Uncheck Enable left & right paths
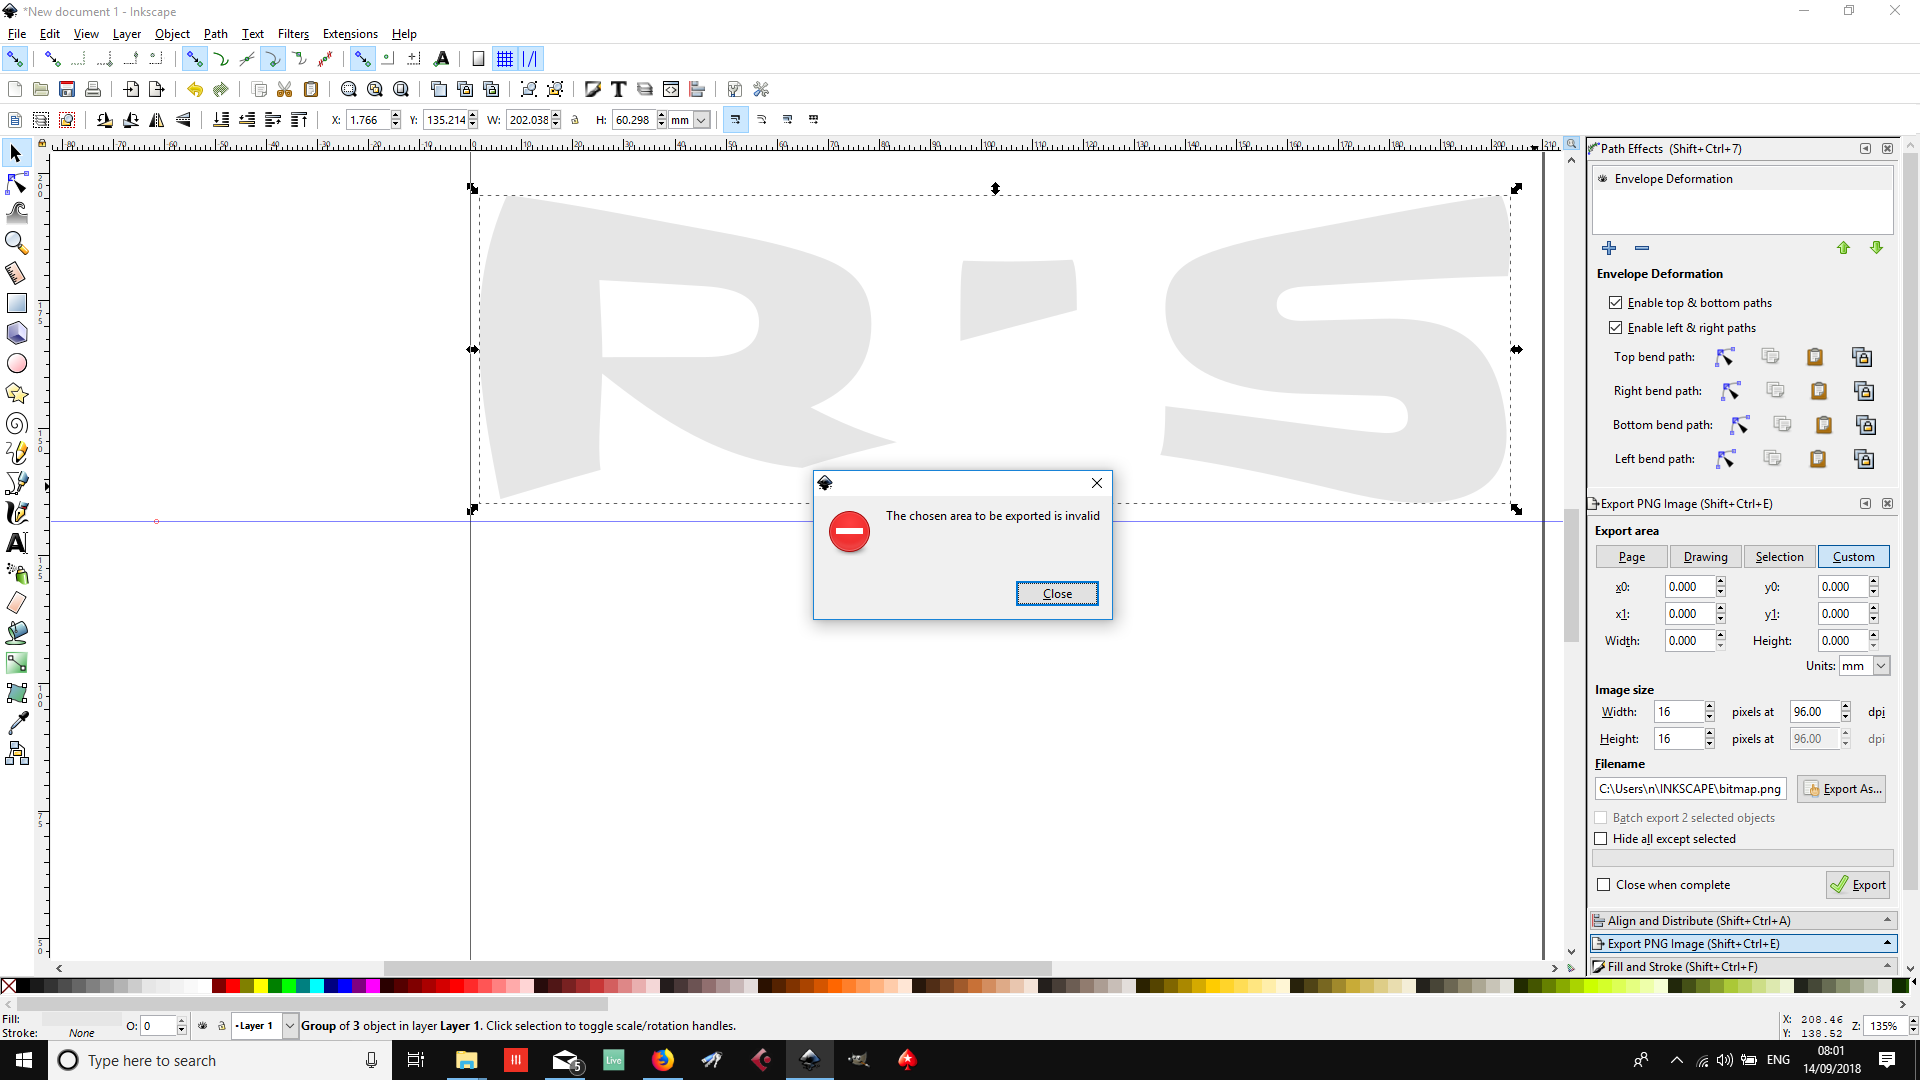The image size is (1920, 1080). pyautogui.click(x=1616, y=327)
